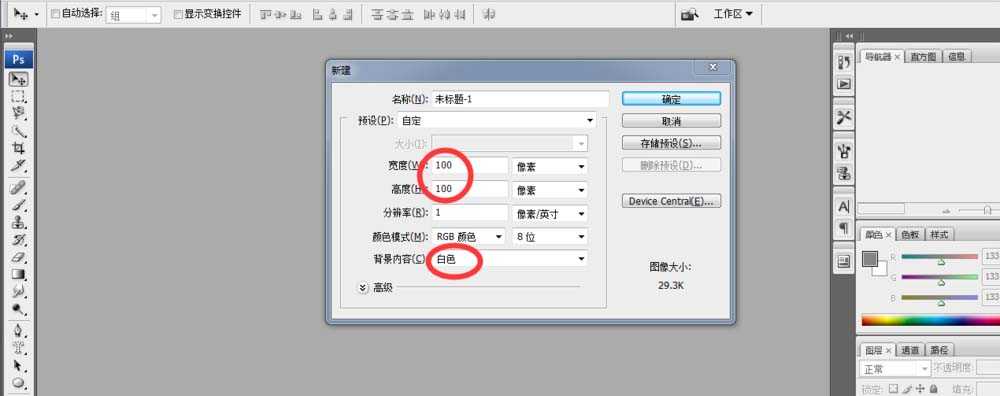This screenshot has width=1000, height=396.
Task: Switch to the 信息 tab
Action: (956, 57)
